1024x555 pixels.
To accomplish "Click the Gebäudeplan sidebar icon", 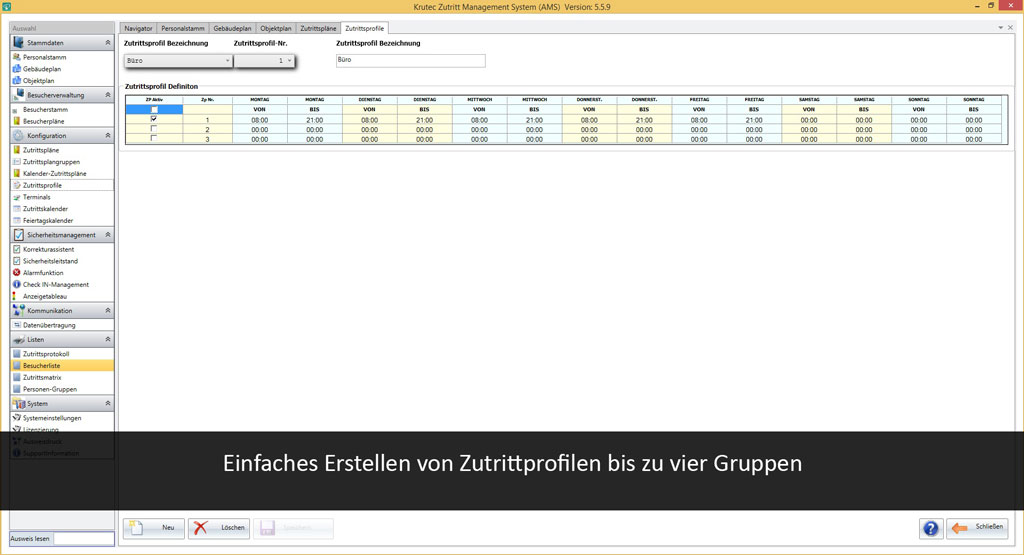I will click(17, 69).
